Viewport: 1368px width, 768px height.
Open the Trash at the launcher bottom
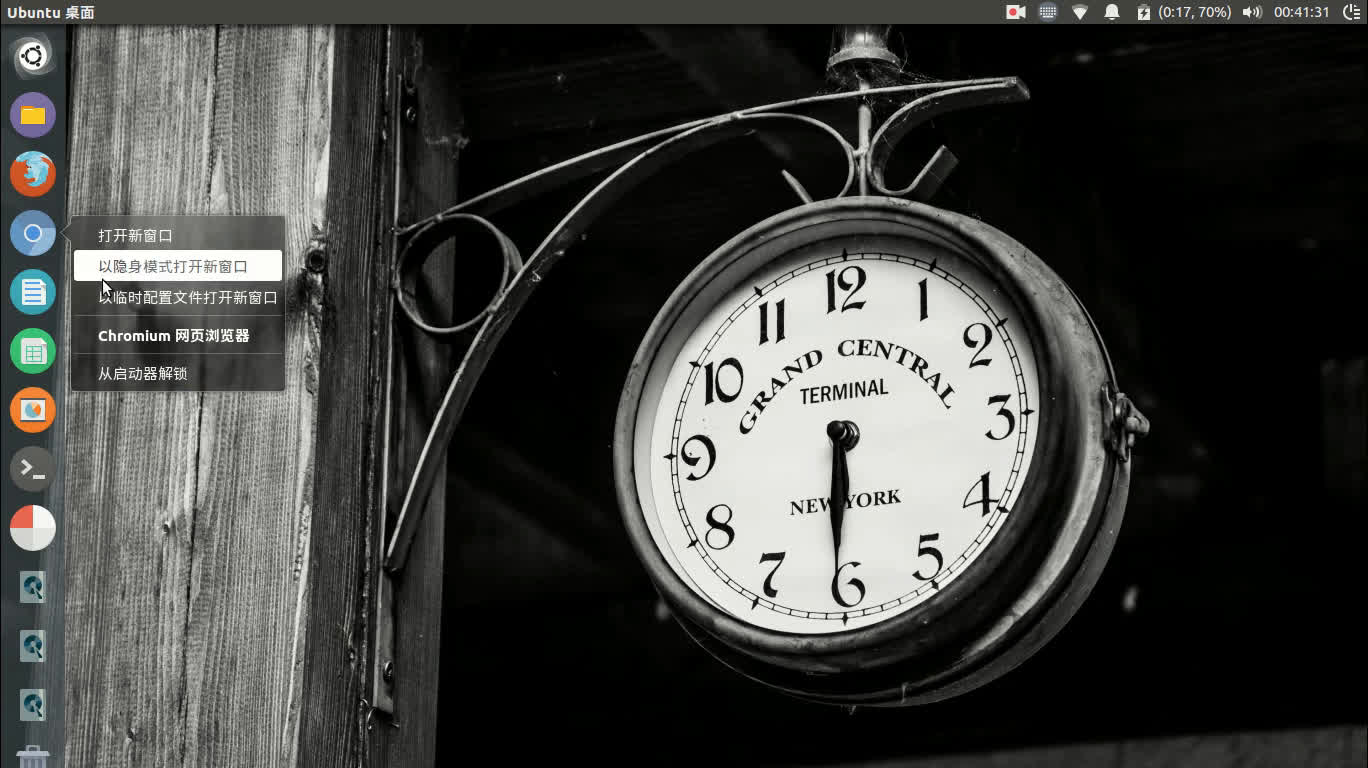point(33,756)
